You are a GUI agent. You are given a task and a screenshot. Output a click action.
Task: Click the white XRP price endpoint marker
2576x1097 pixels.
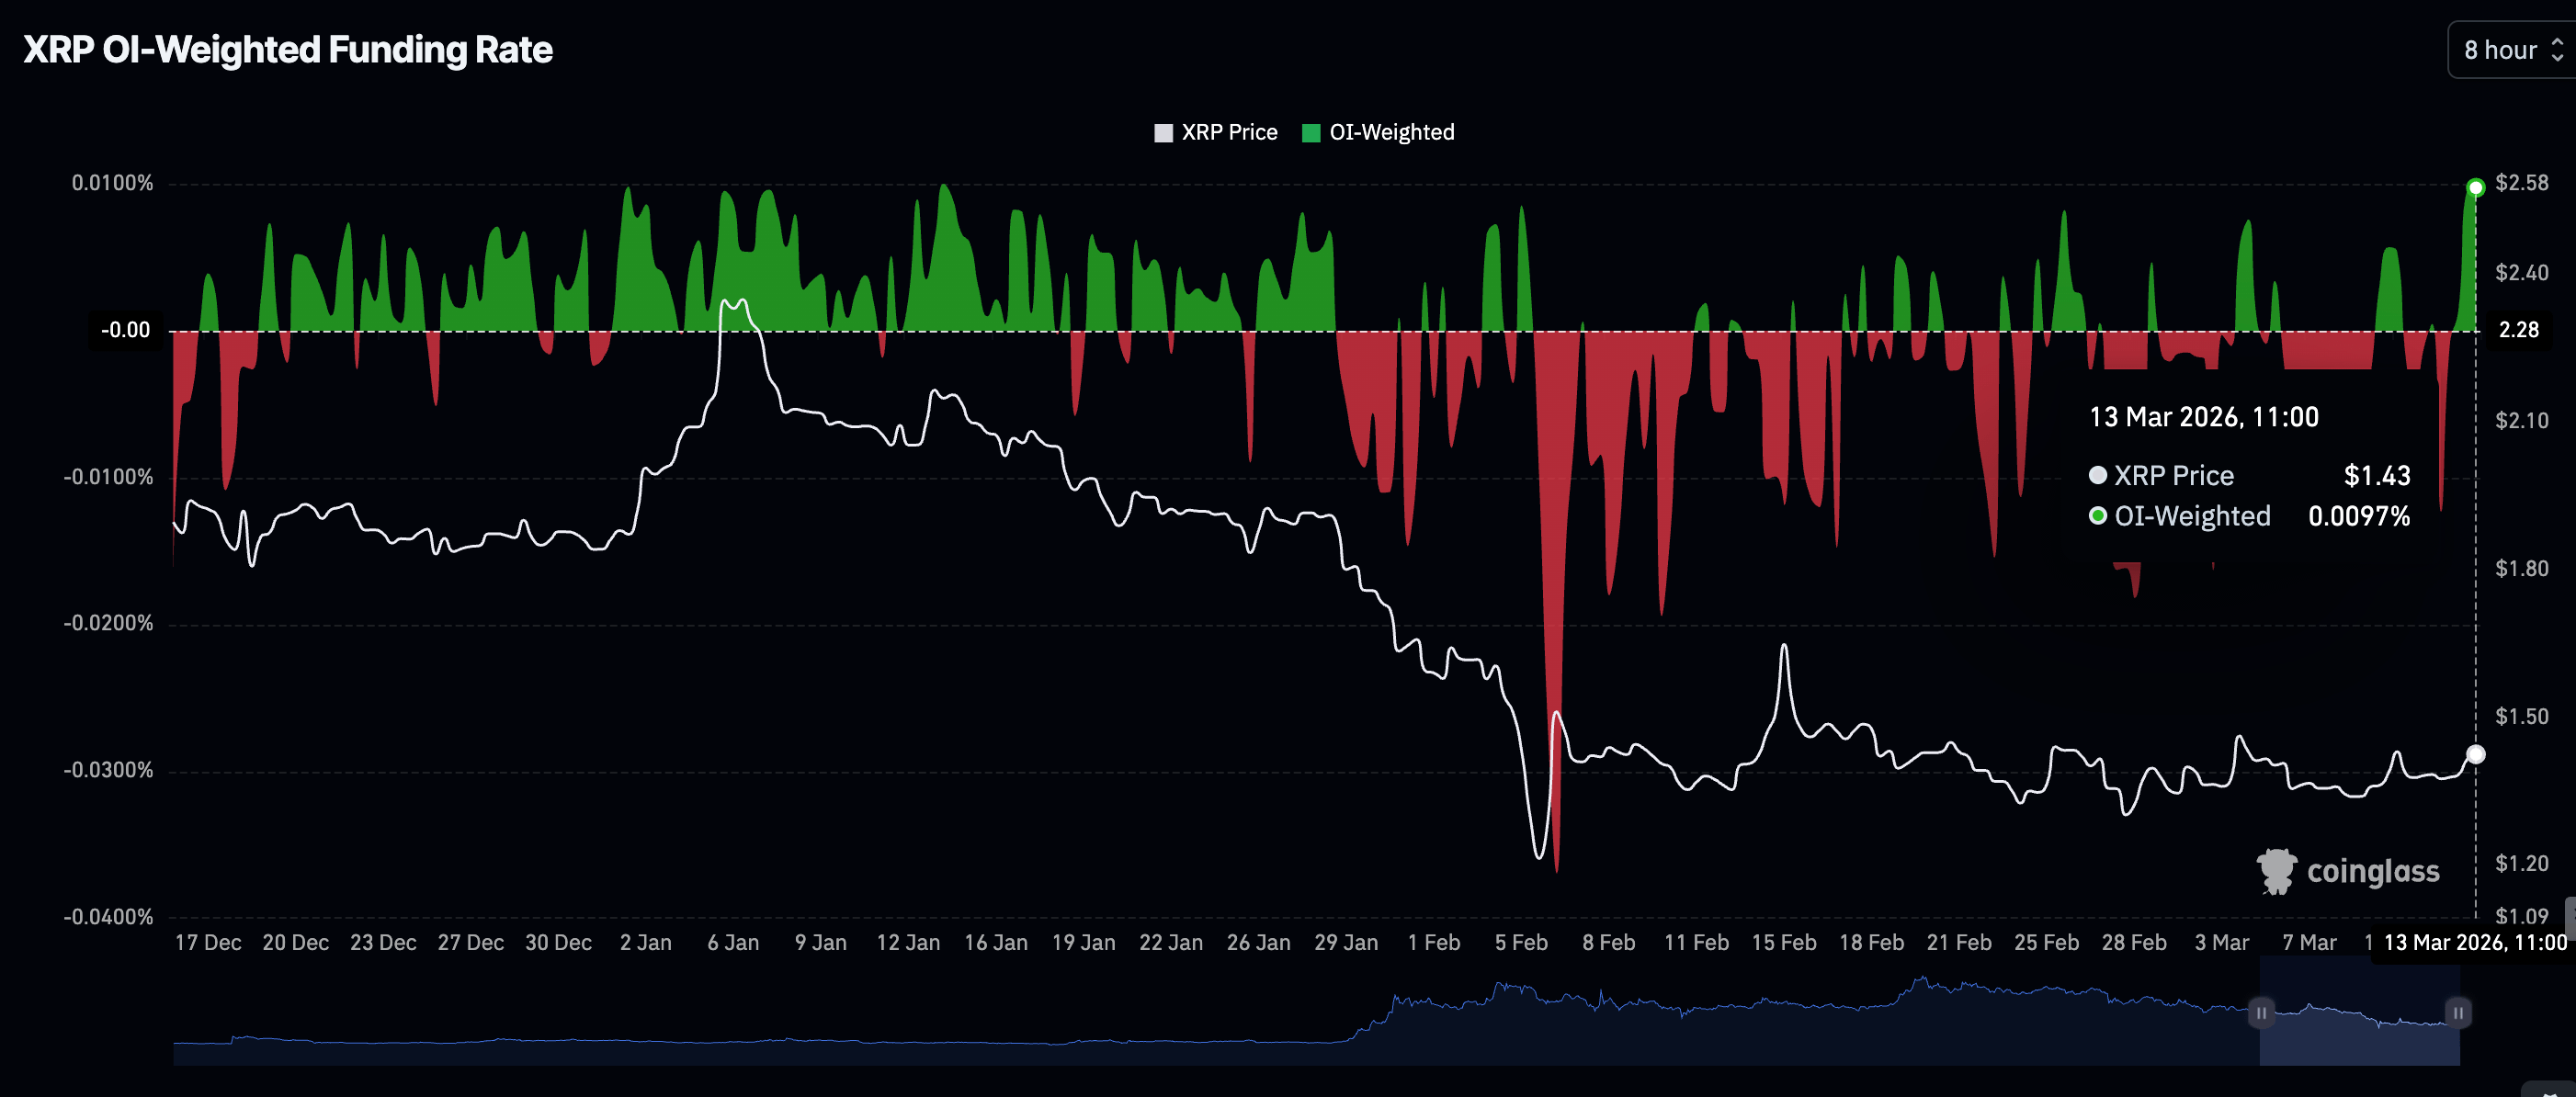(2475, 754)
